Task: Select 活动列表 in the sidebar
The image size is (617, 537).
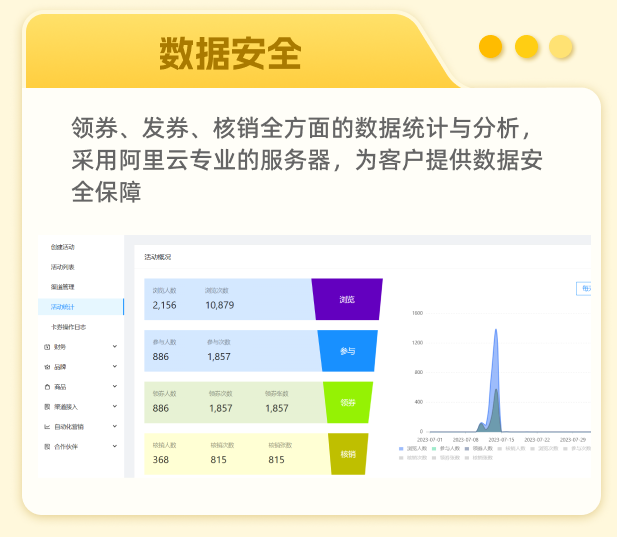Action: (63, 267)
